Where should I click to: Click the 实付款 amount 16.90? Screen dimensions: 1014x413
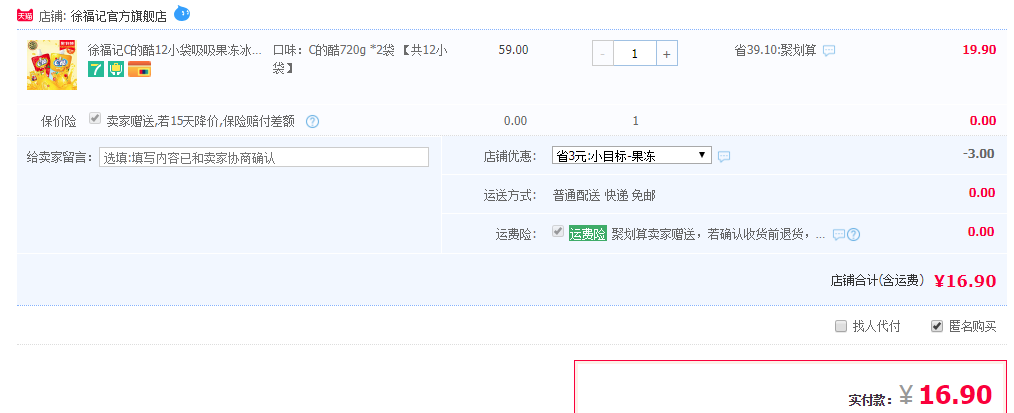pyautogui.click(x=955, y=394)
